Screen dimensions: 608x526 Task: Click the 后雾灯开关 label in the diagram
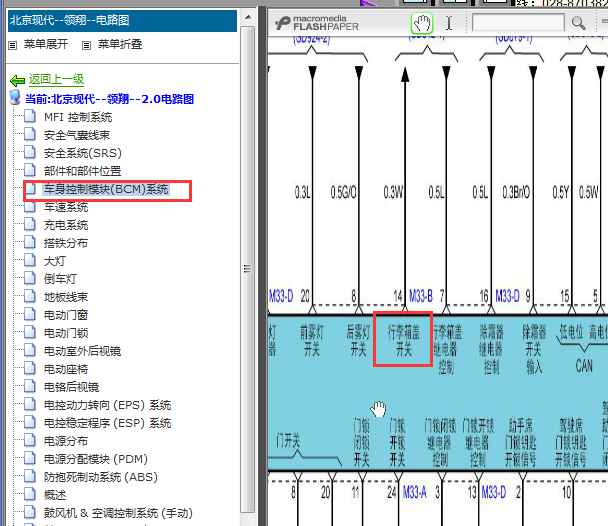[x=358, y=341]
